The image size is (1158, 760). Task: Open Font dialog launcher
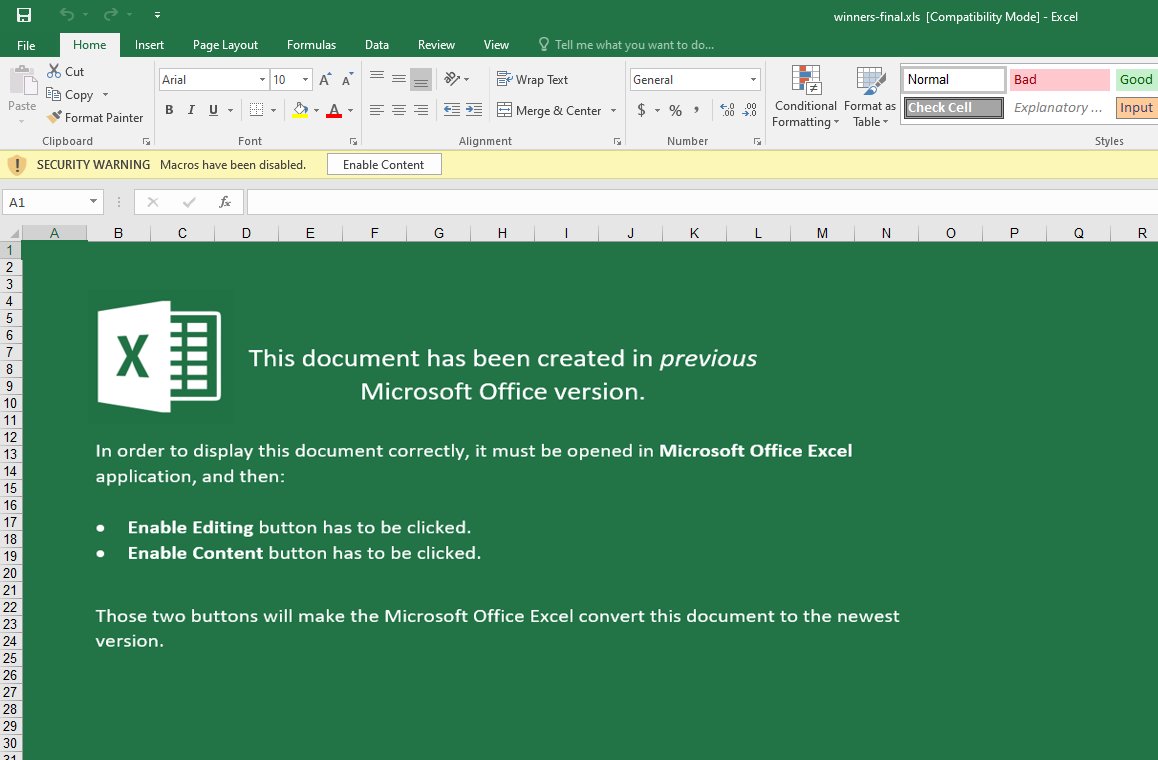click(x=353, y=141)
